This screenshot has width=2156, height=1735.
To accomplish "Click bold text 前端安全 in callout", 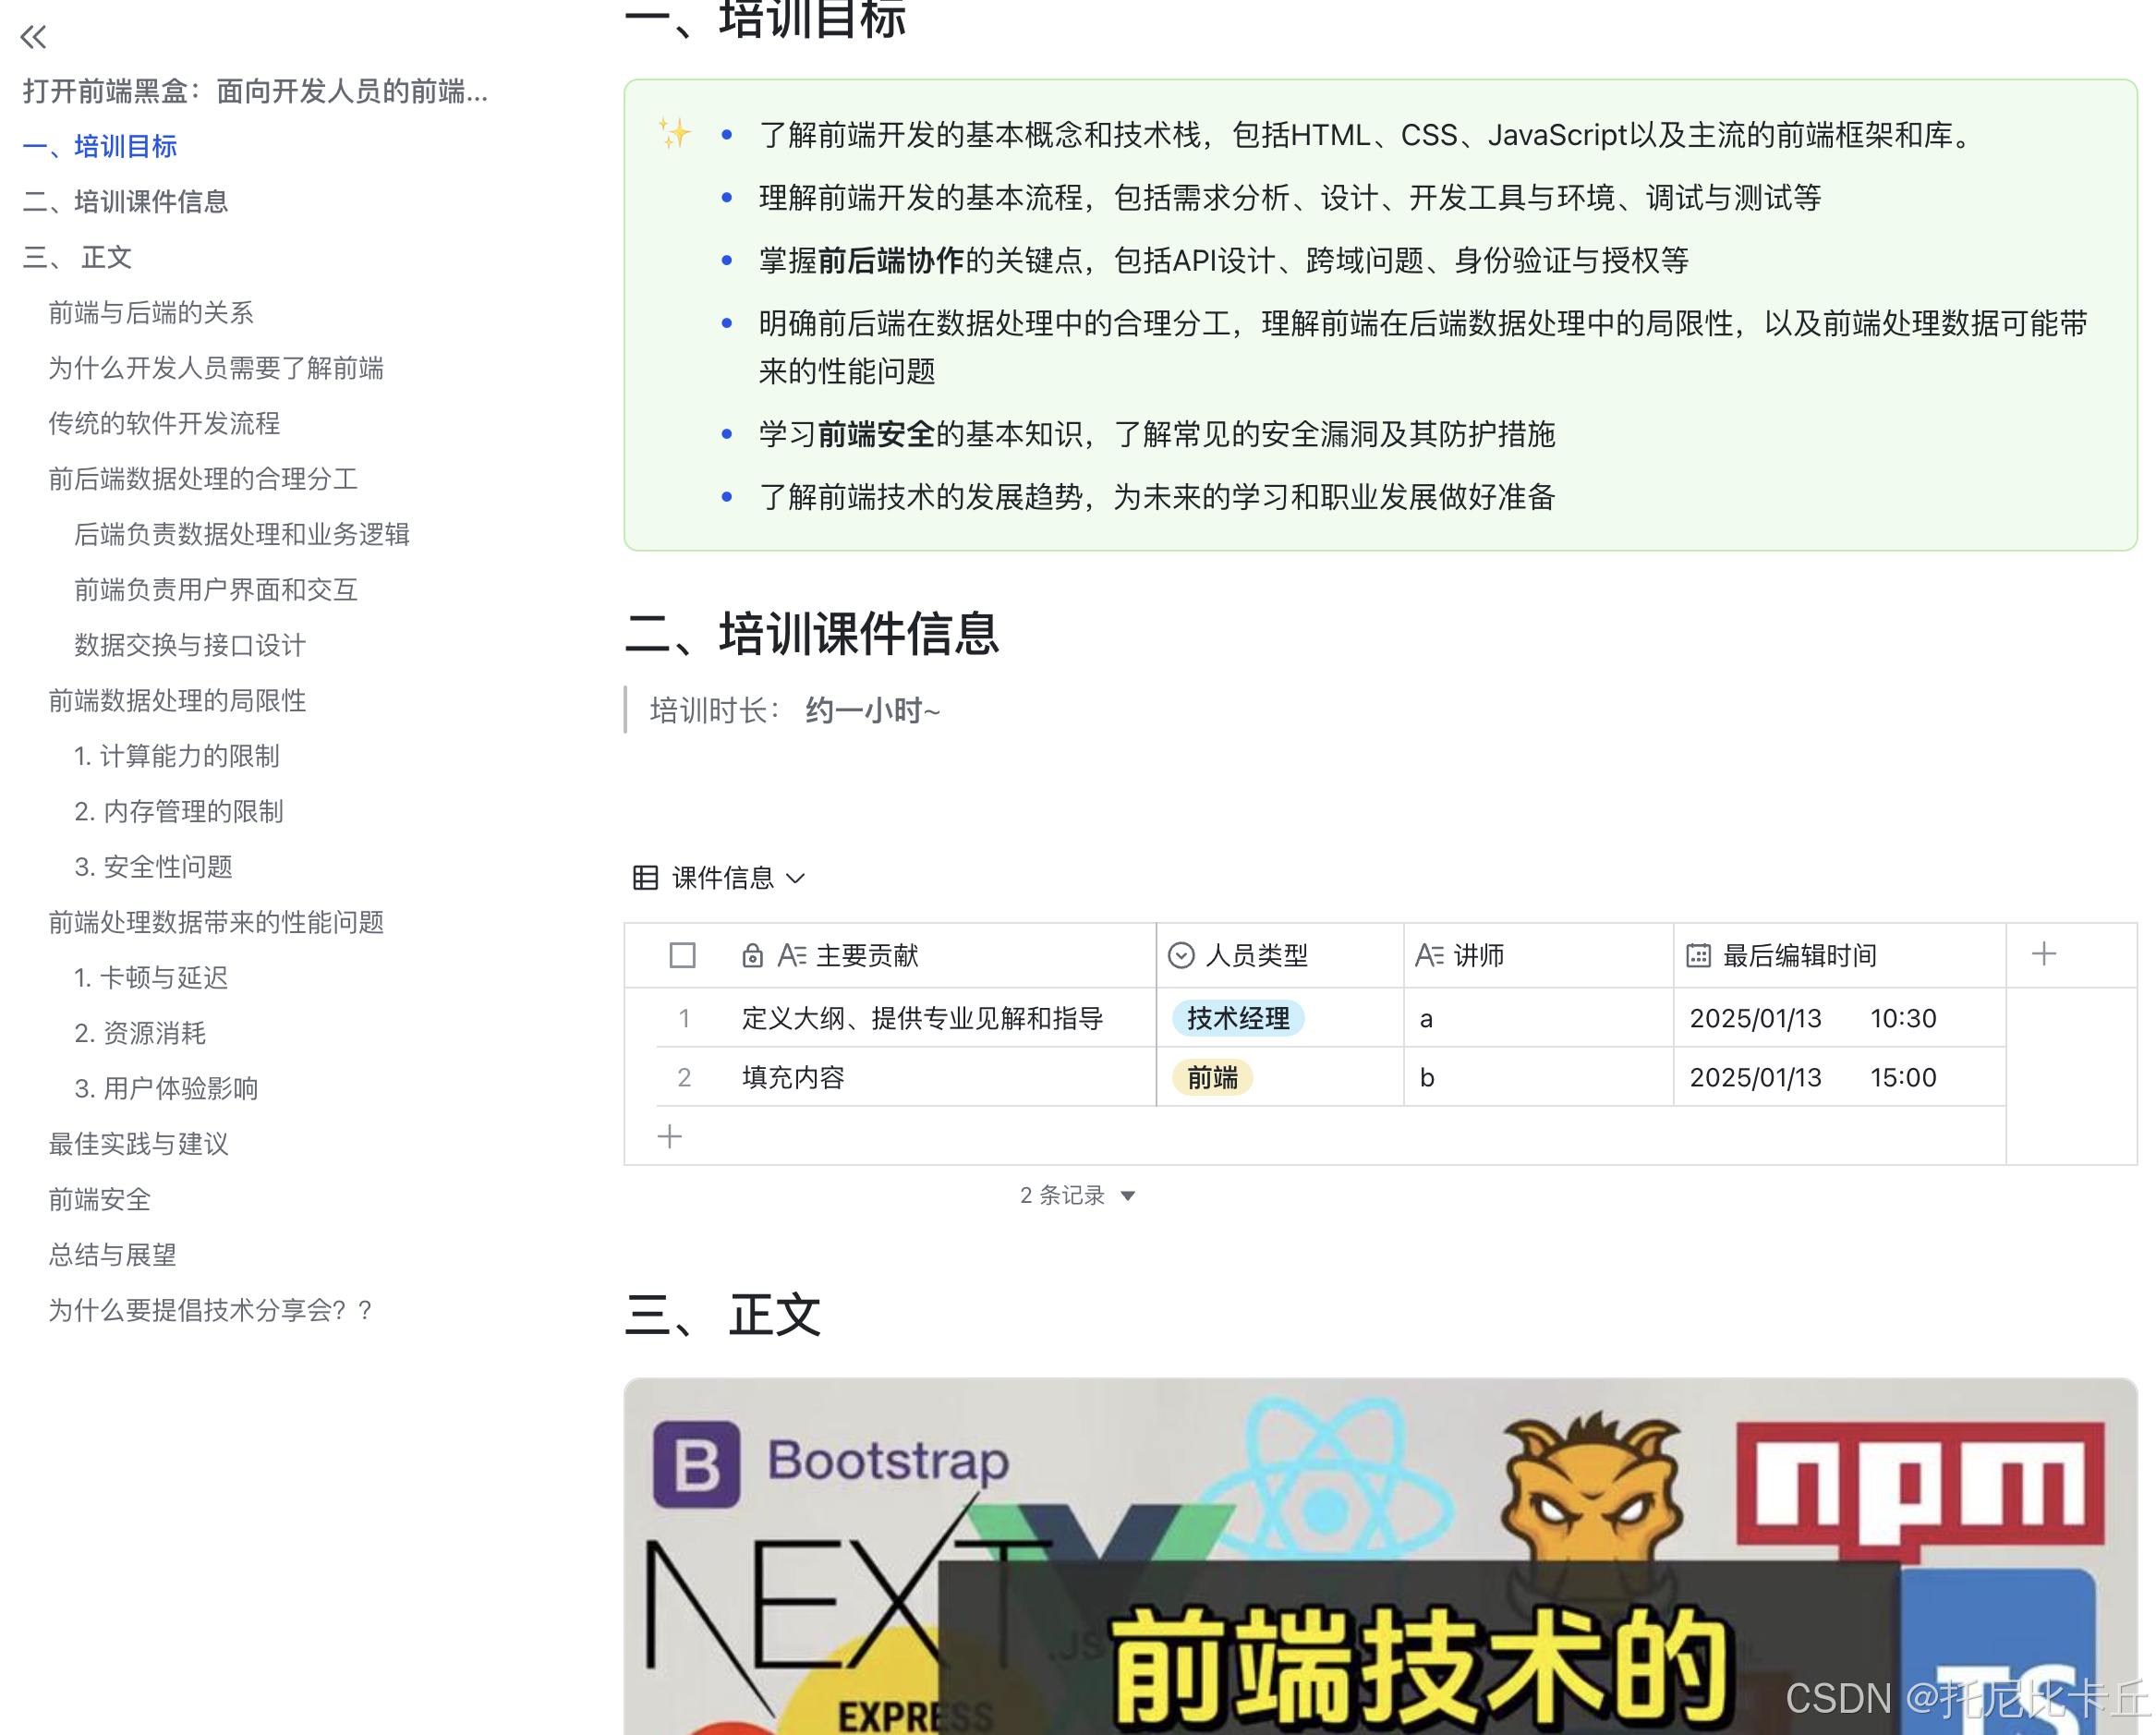I will (x=876, y=434).
